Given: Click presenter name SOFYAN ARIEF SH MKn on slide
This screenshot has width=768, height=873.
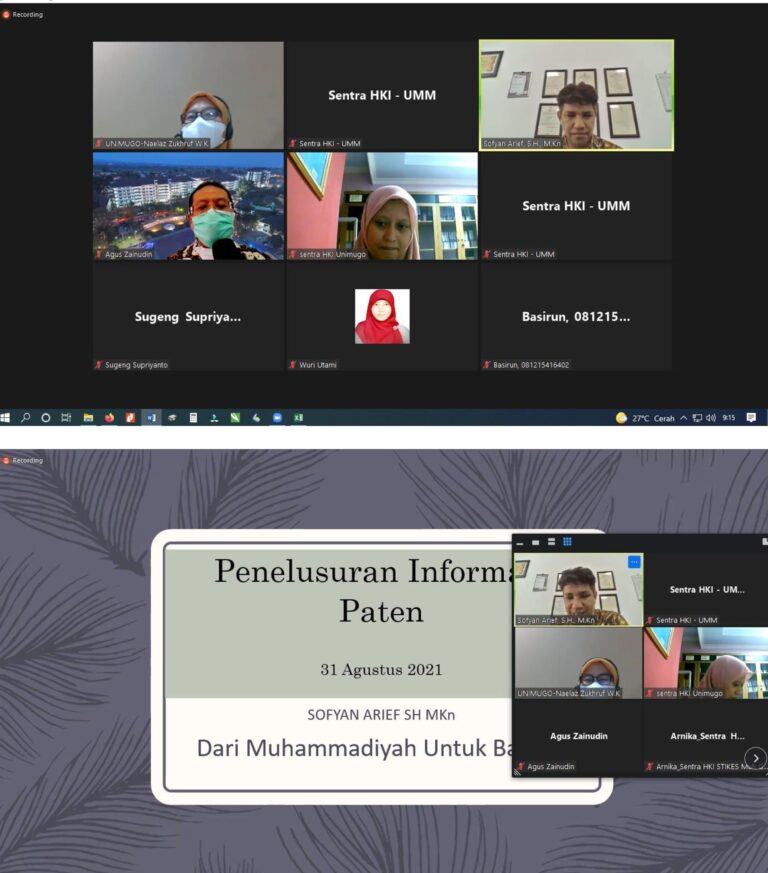Looking at the screenshot, I should point(381,715).
